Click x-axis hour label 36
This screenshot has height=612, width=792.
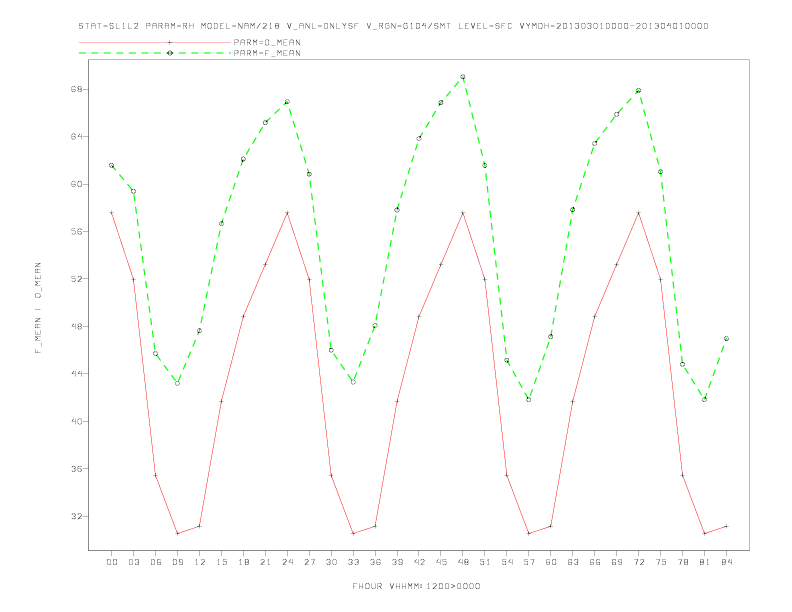point(375,562)
